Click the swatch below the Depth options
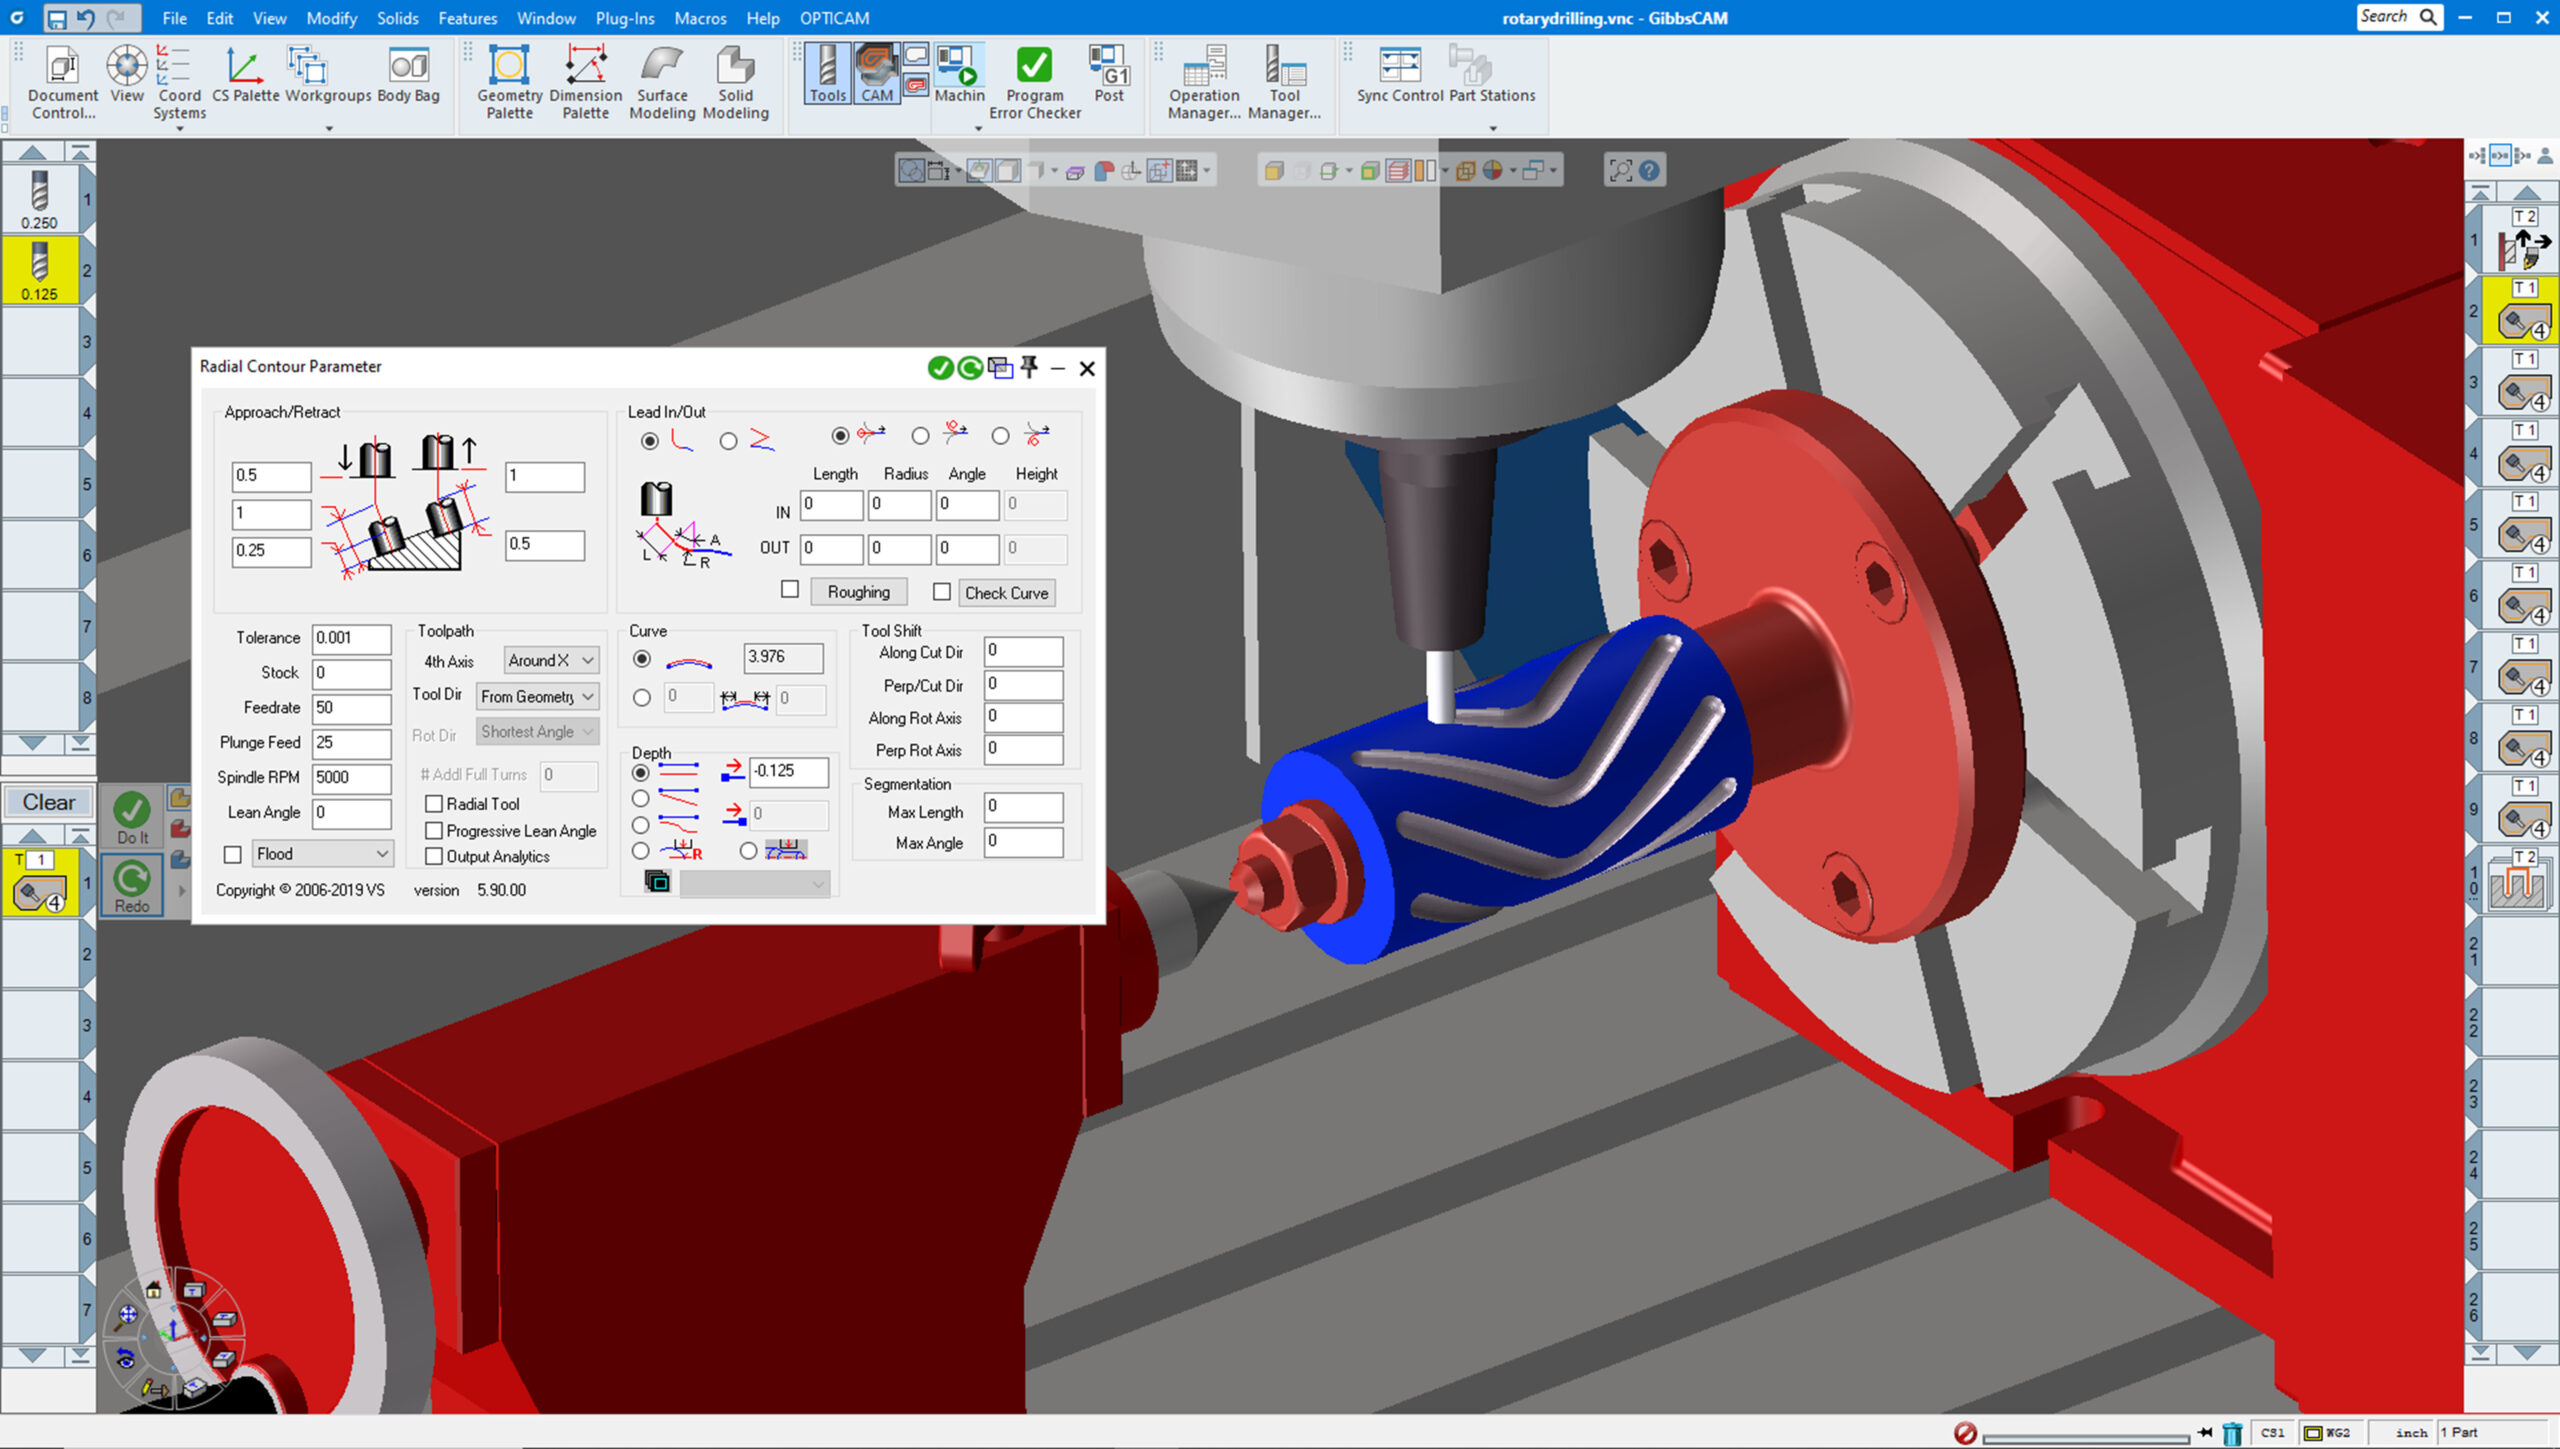 pyautogui.click(x=658, y=883)
